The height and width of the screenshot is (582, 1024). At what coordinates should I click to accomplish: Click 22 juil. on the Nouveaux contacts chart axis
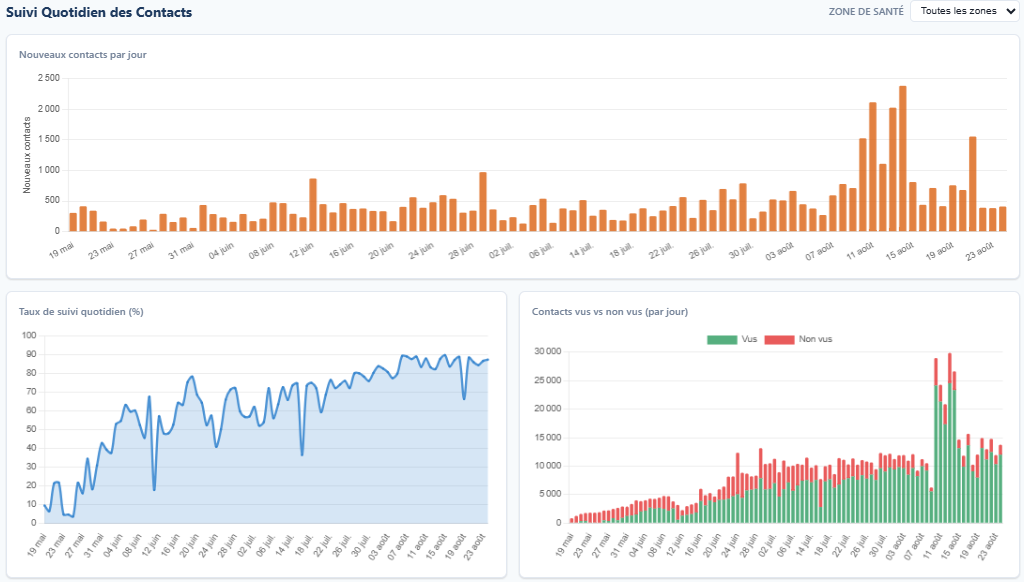(x=662, y=250)
